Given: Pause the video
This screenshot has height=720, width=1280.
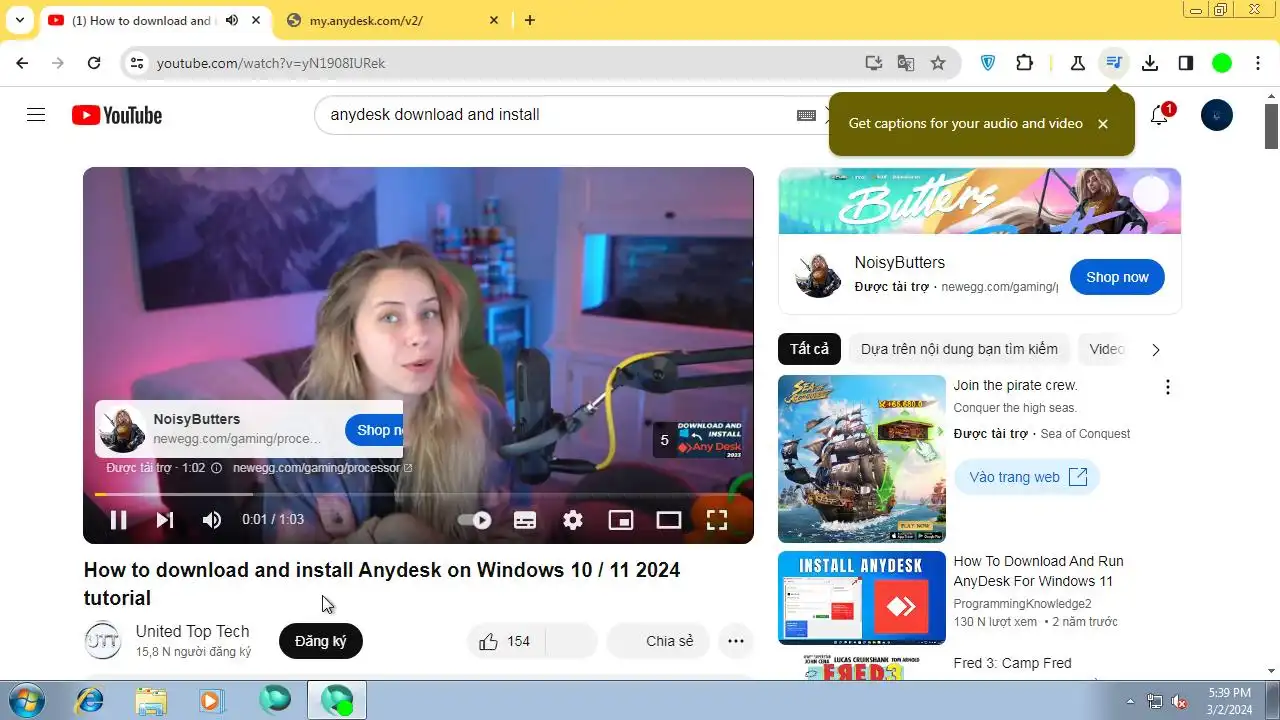Looking at the screenshot, I should [x=118, y=520].
